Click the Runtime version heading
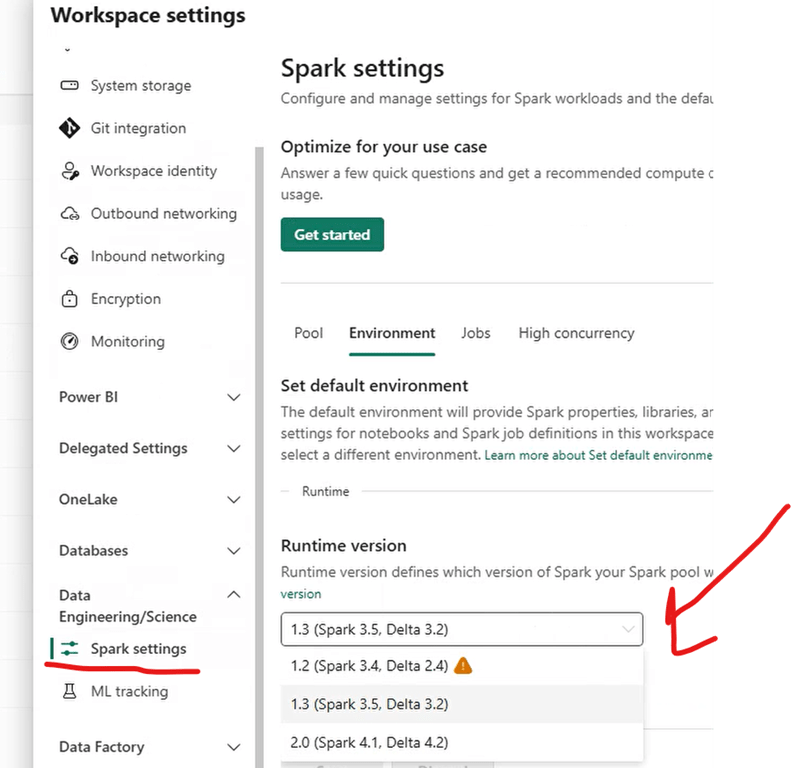This screenshot has width=791, height=768. tap(344, 545)
